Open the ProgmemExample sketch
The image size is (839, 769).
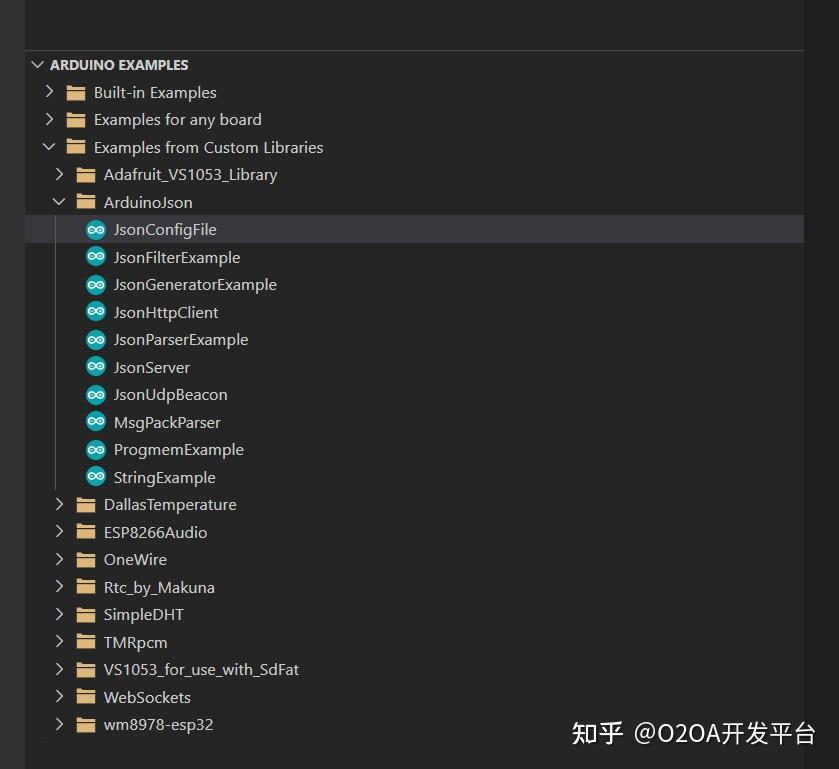(179, 450)
